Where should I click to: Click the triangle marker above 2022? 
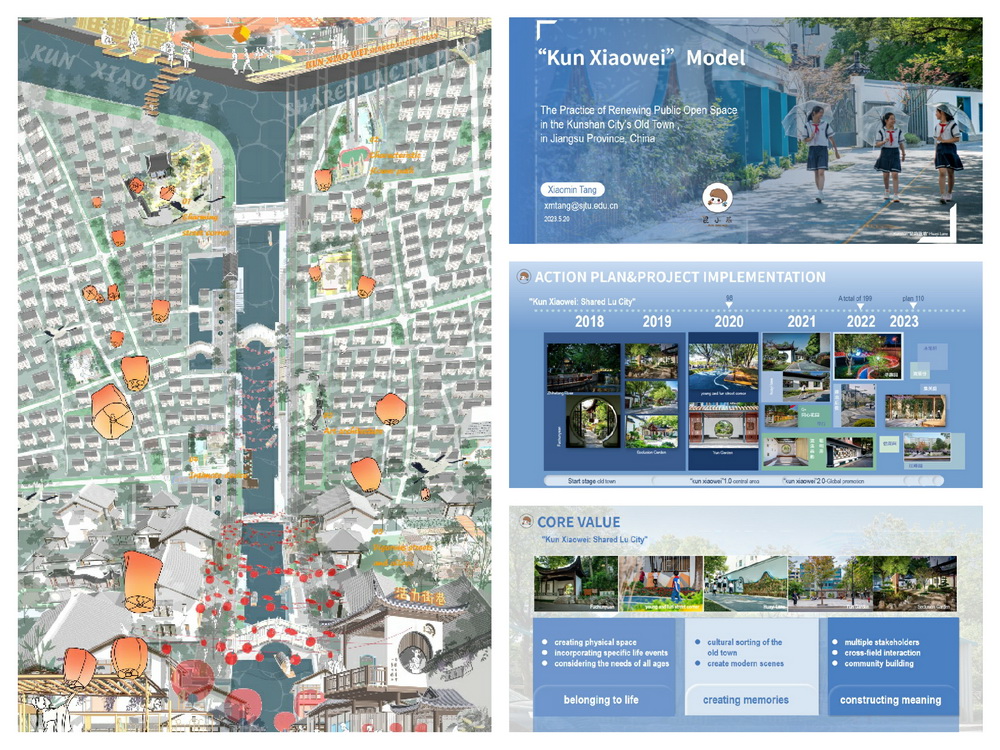click(x=861, y=308)
